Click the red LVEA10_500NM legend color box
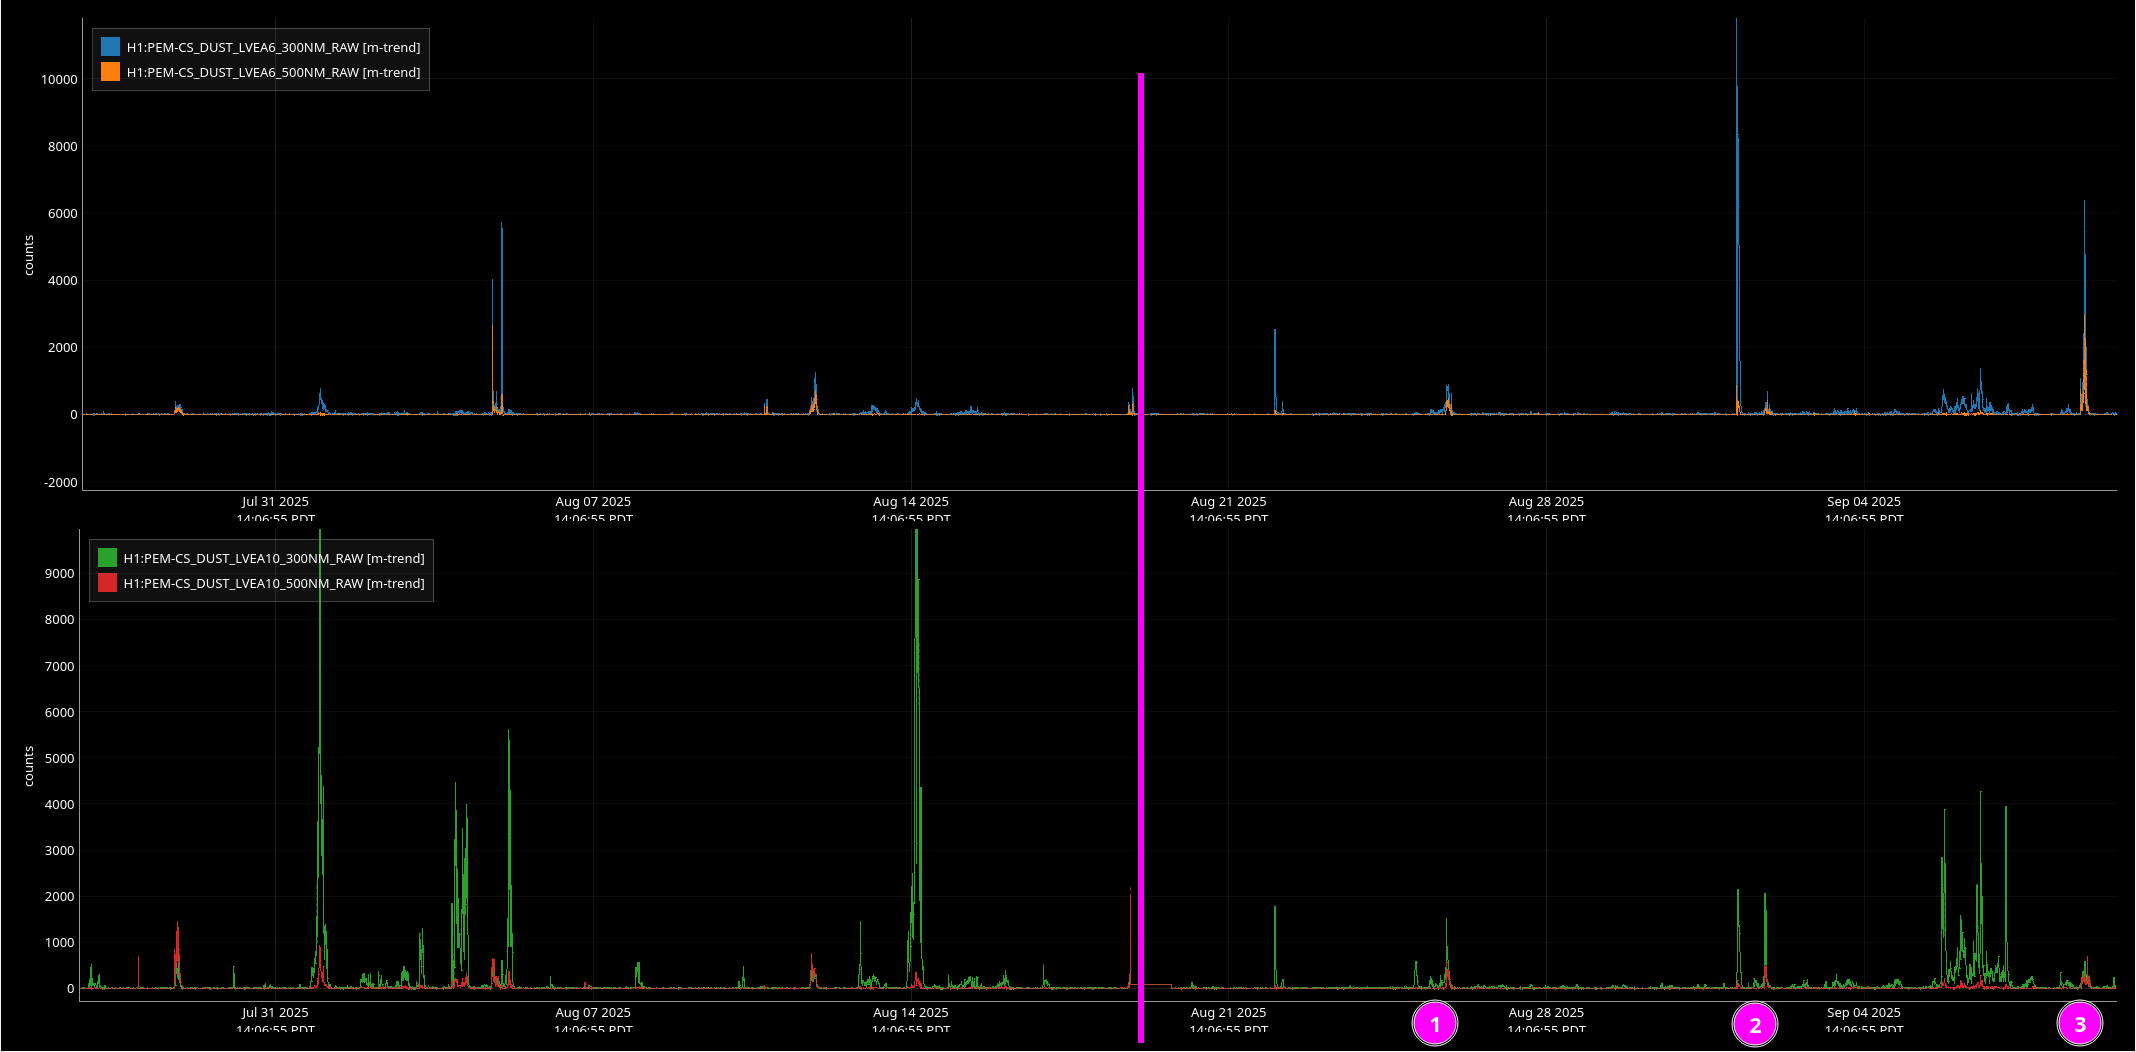 (x=107, y=583)
